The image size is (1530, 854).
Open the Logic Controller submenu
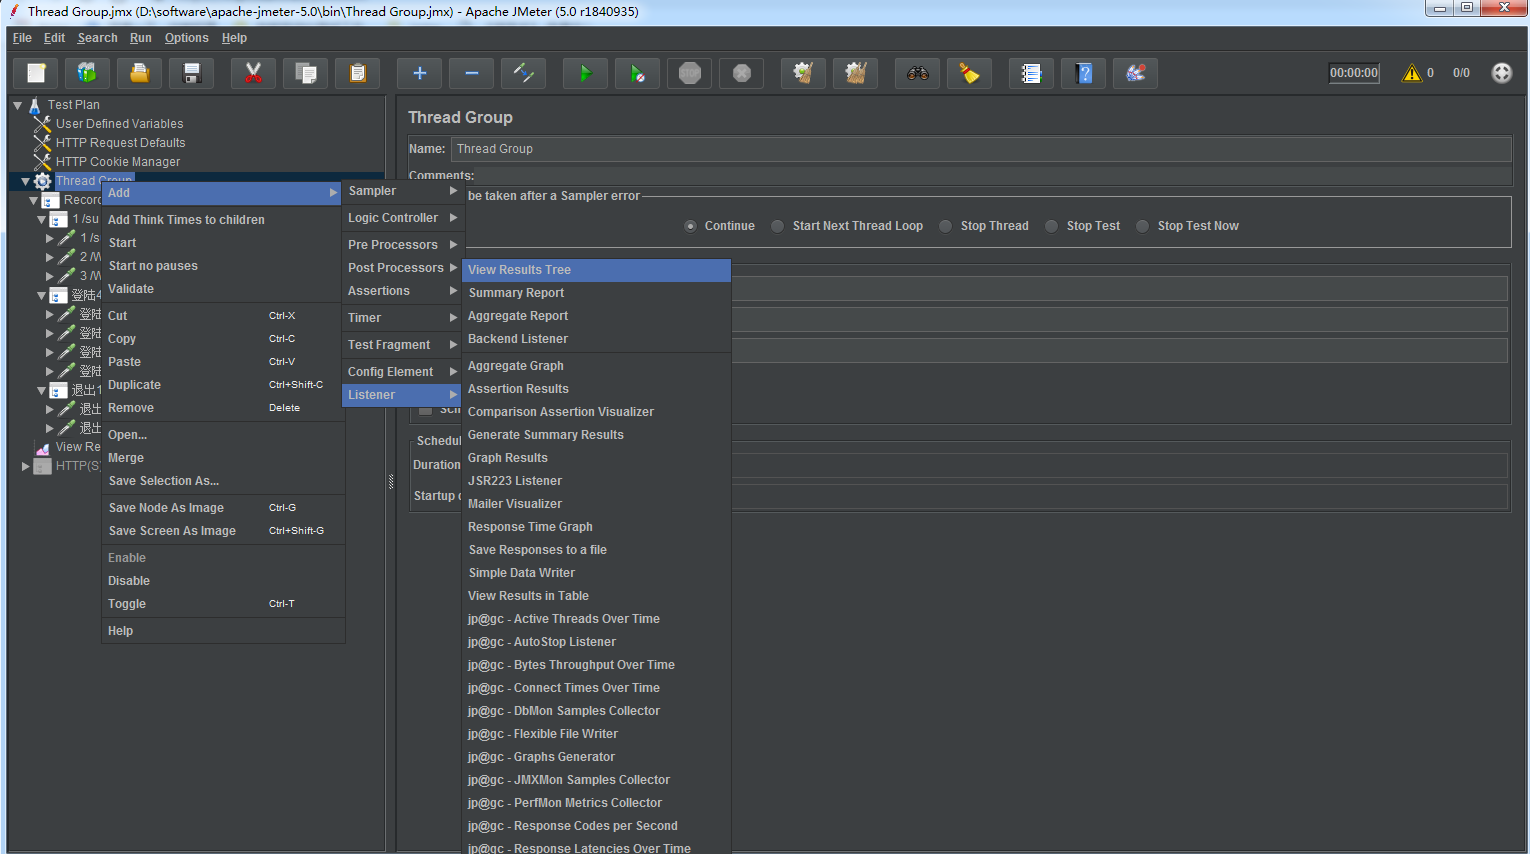click(x=401, y=218)
